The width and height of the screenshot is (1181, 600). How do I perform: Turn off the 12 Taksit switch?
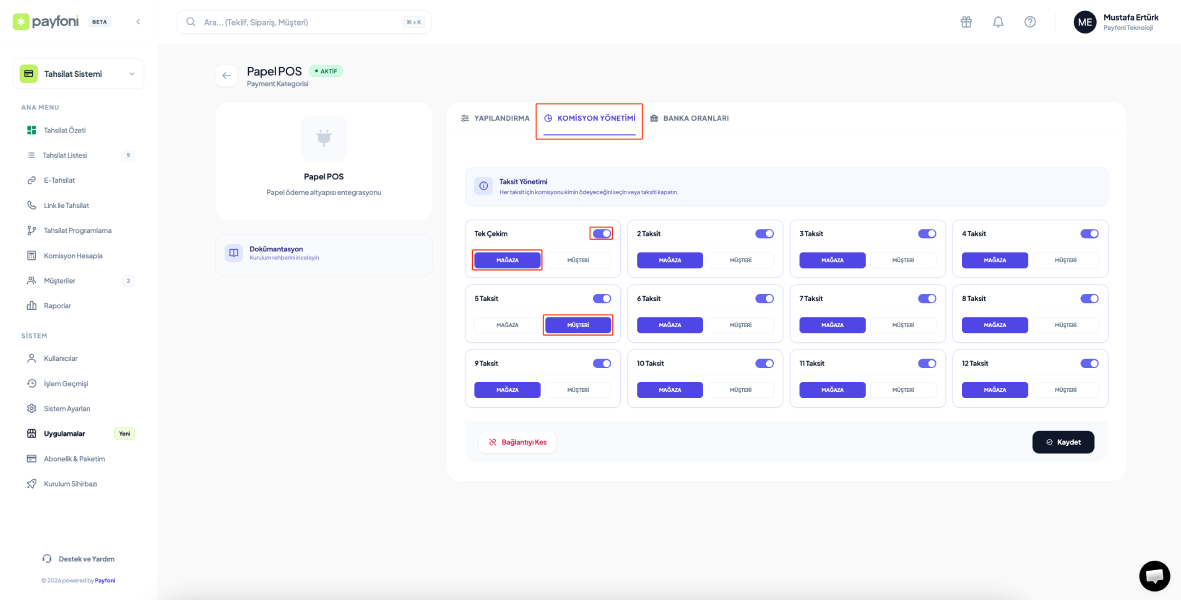[x=1089, y=363]
